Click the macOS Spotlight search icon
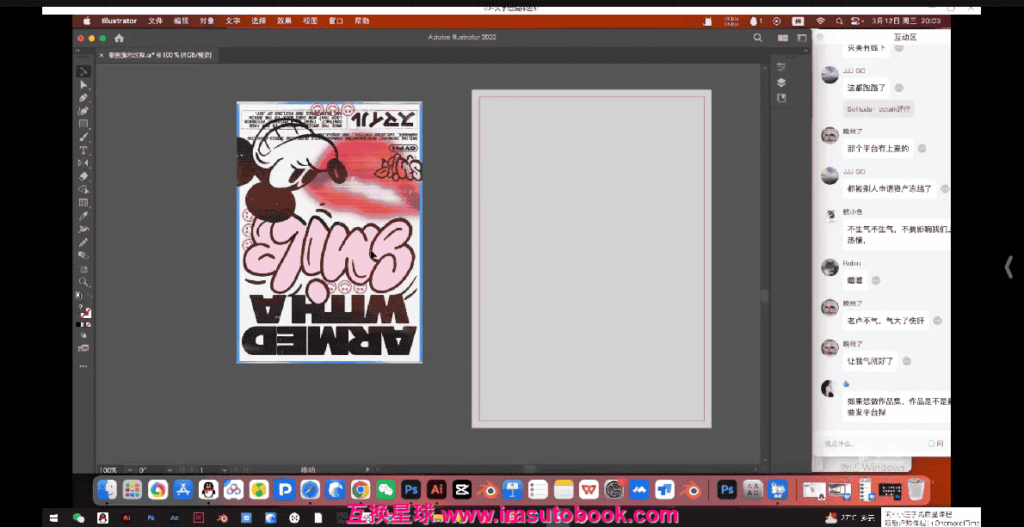Viewport: 1024px width, 527px height. click(x=839, y=21)
